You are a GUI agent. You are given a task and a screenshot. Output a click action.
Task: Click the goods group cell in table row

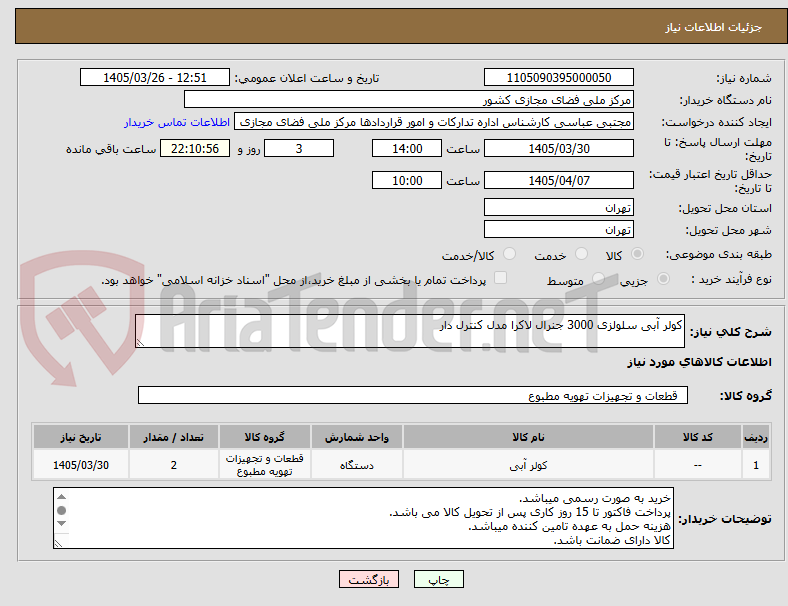click(264, 465)
